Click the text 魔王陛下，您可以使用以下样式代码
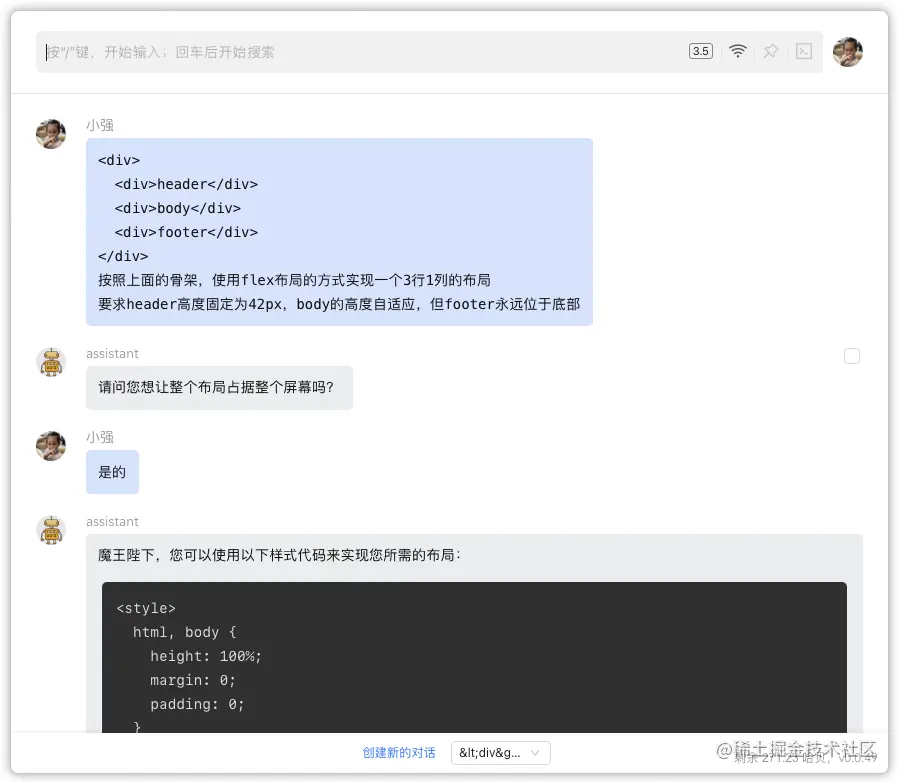The image size is (899, 782). coord(279,555)
